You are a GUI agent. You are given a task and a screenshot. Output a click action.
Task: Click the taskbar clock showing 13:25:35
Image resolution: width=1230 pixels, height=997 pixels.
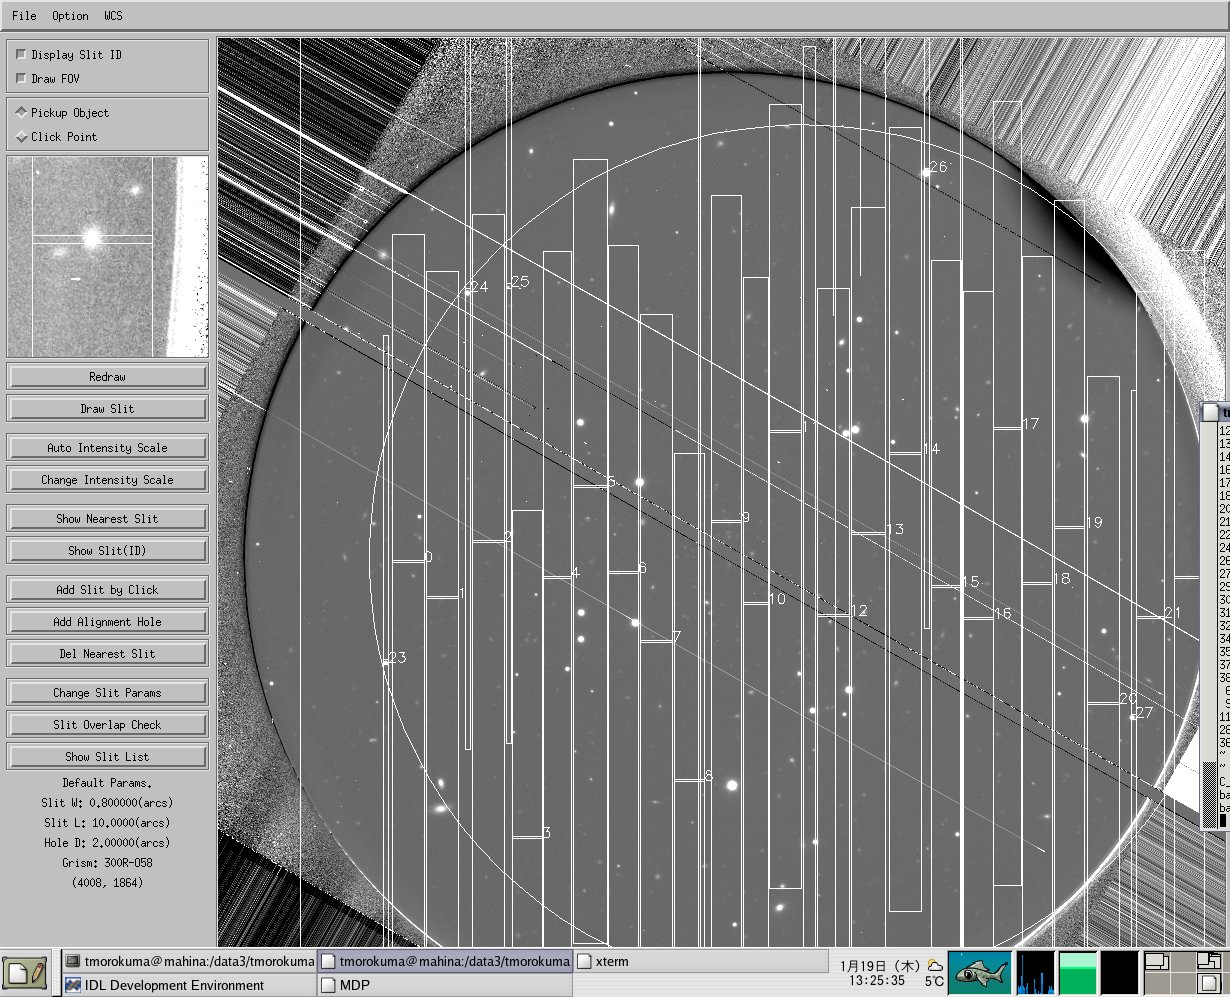click(877, 981)
